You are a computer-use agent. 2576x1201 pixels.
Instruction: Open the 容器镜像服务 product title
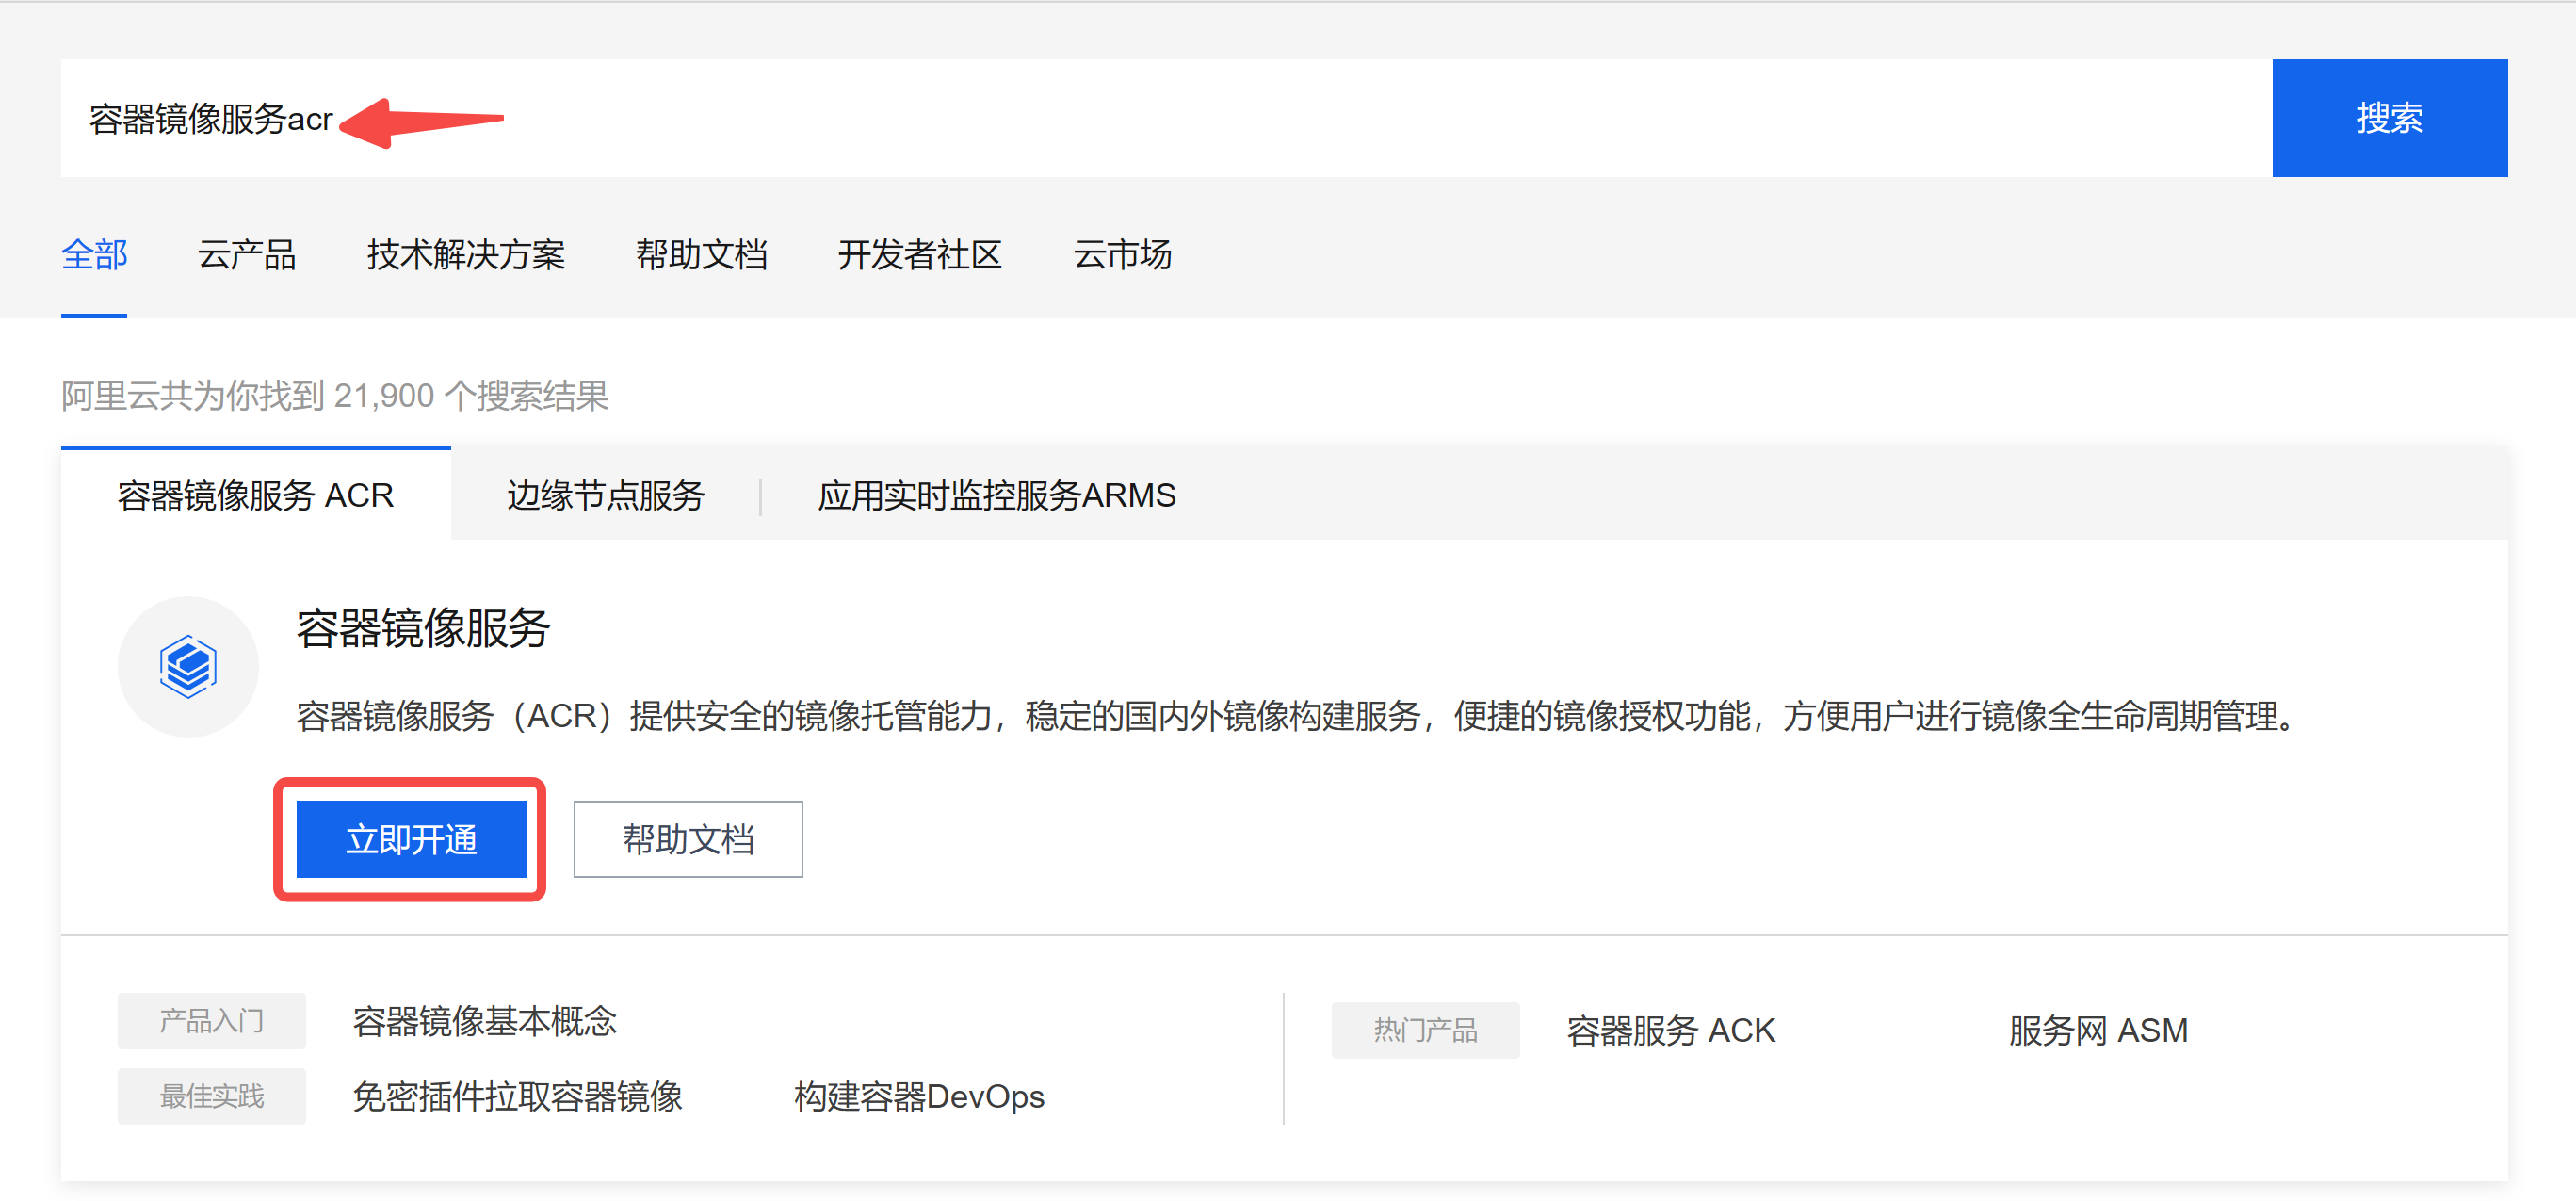423,628
